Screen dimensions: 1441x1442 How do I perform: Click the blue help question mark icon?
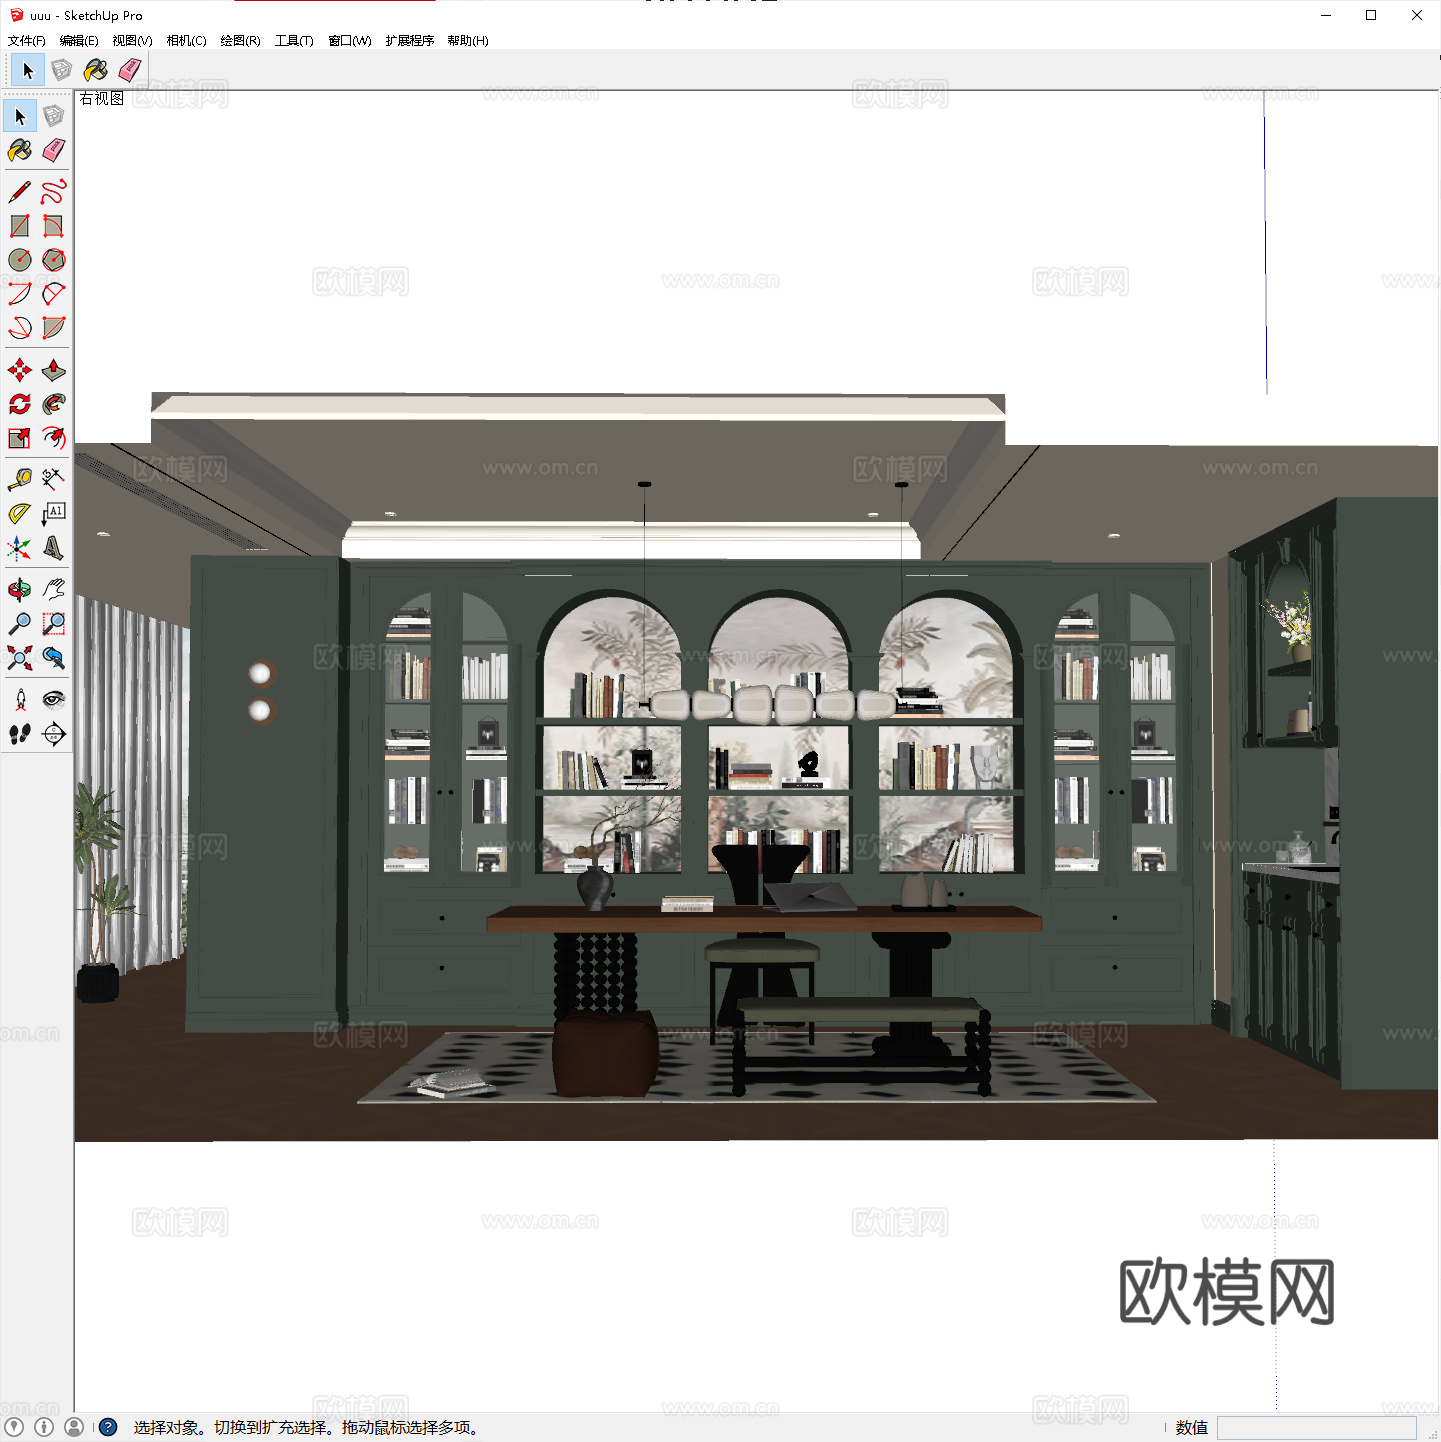pyautogui.click(x=109, y=1427)
